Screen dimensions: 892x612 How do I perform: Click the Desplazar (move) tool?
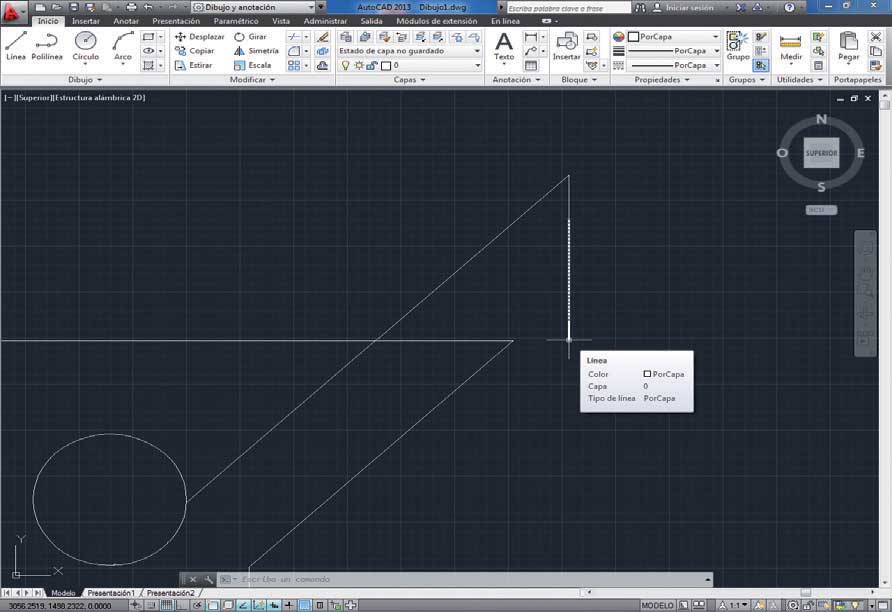click(200, 36)
